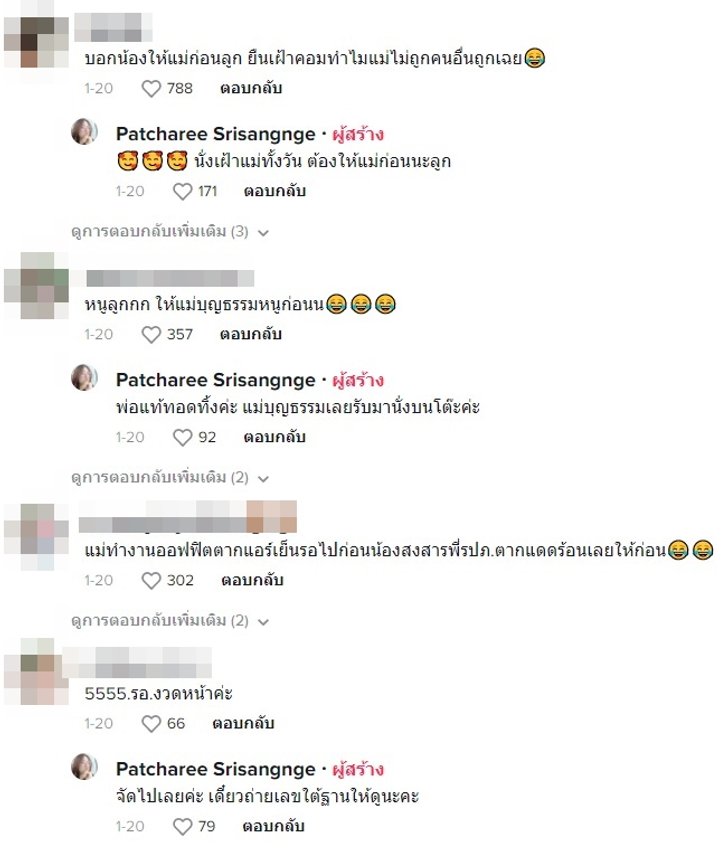Like the comment with 302 likes
Screen dimensions: 728x855
151,581
